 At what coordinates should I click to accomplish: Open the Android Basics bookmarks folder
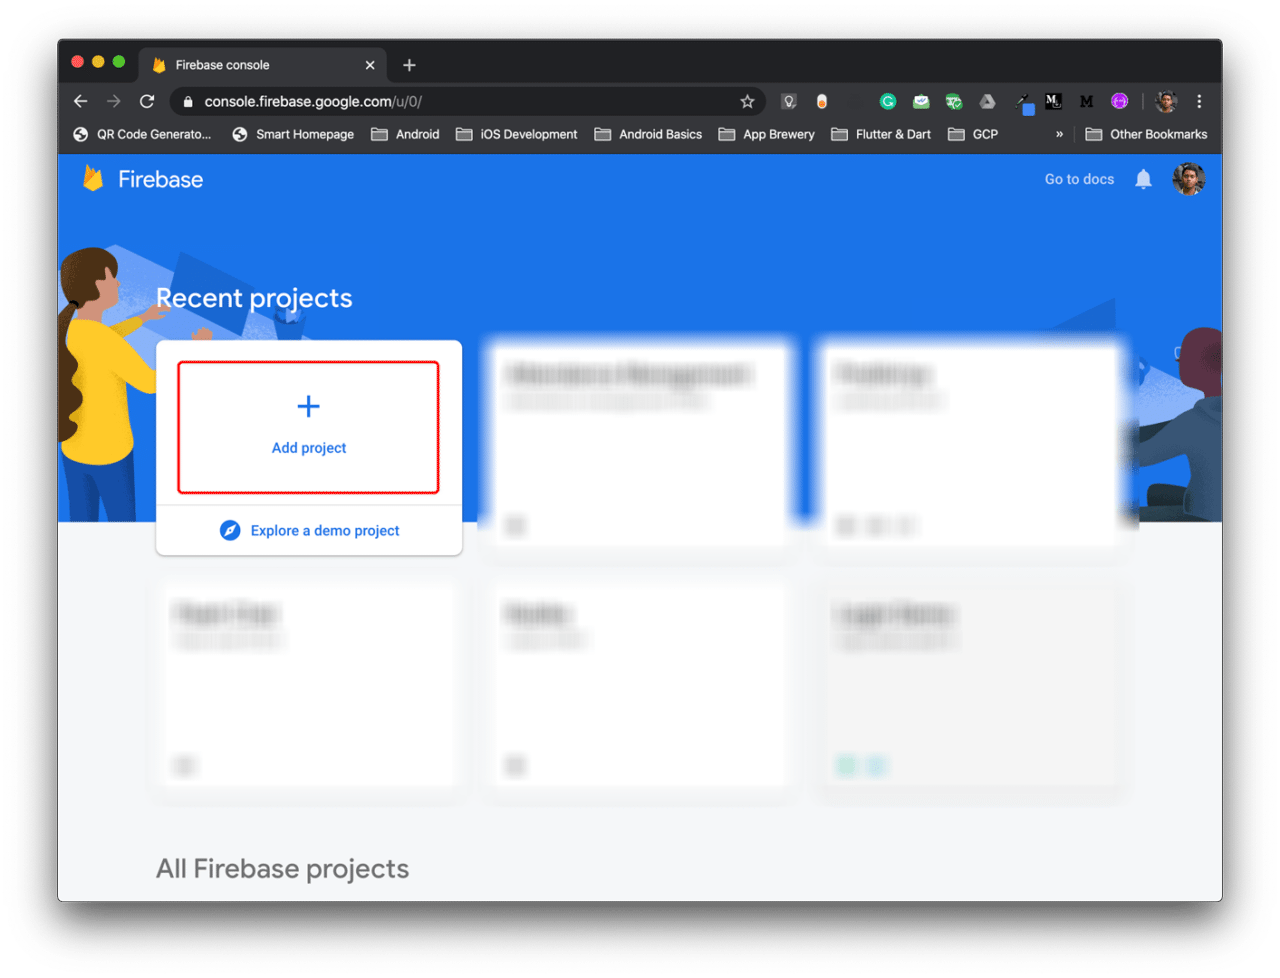coord(648,134)
